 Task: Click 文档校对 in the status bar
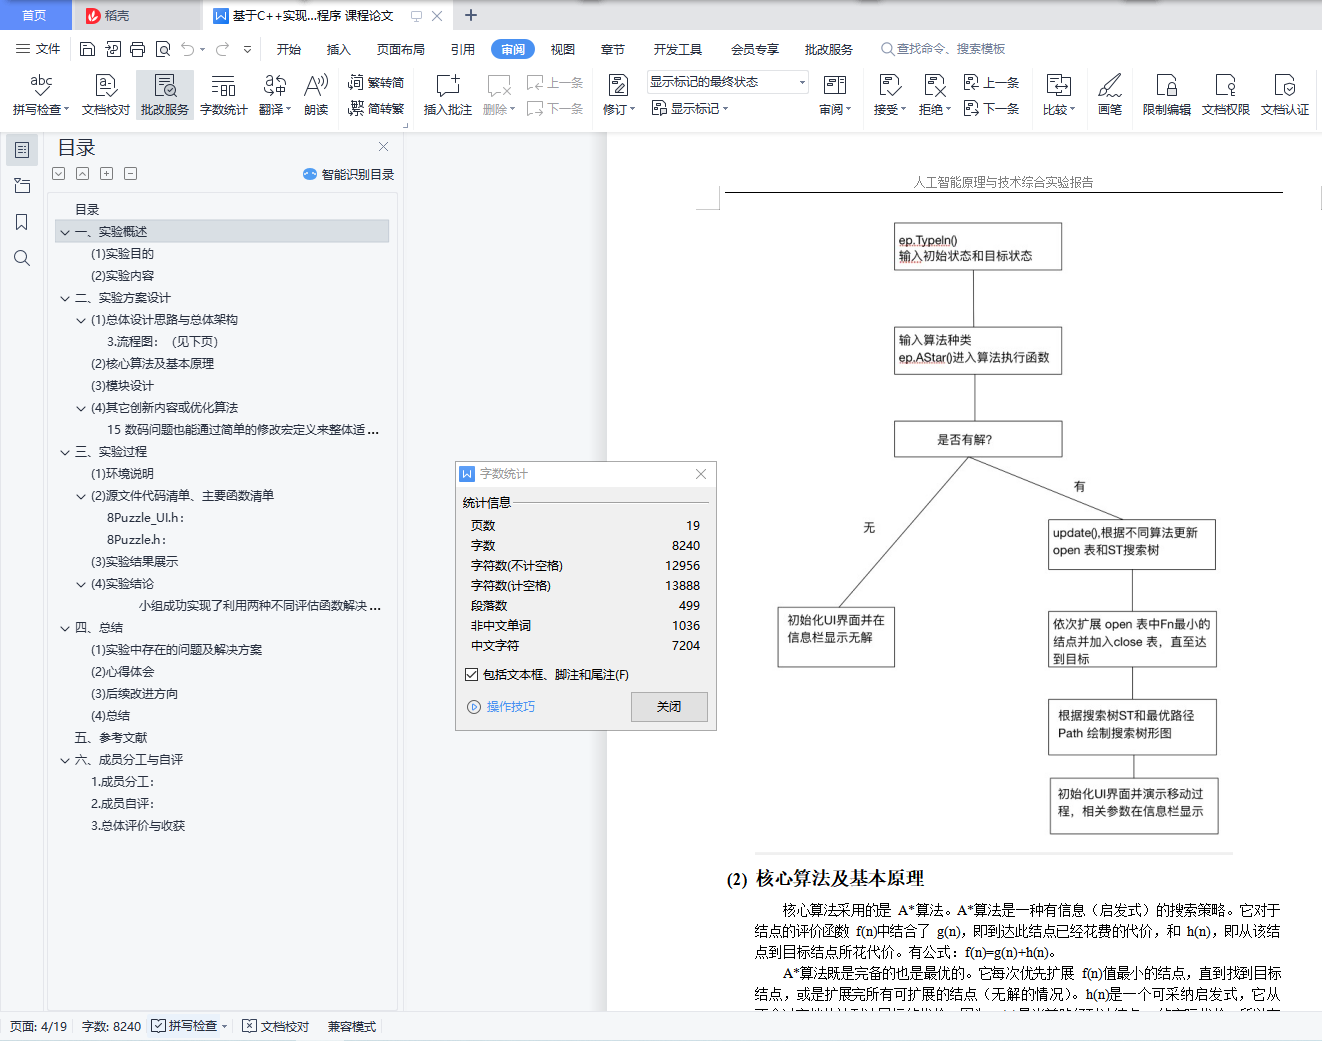(x=276, y=1026)
